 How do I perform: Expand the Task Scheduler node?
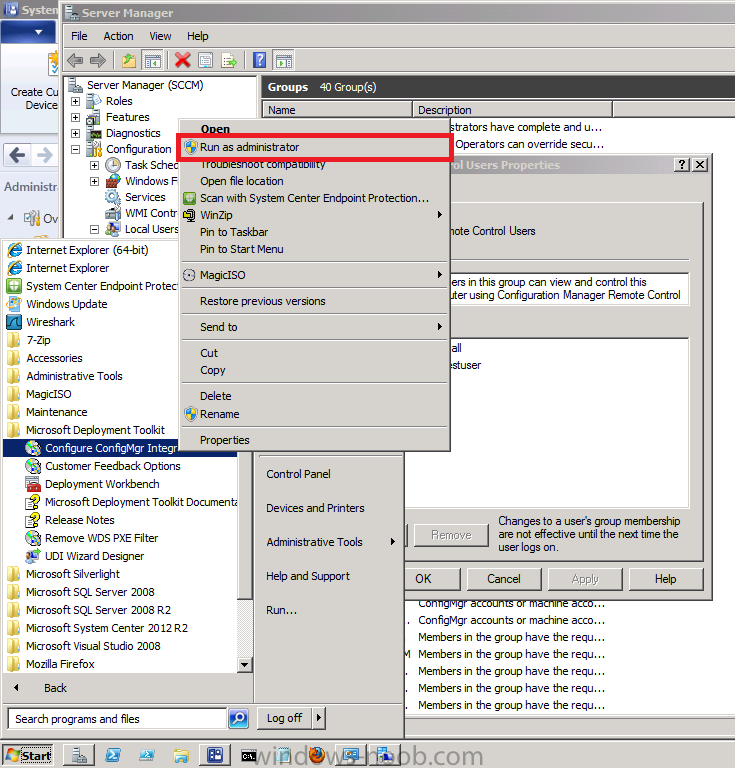tap(94, 165)
